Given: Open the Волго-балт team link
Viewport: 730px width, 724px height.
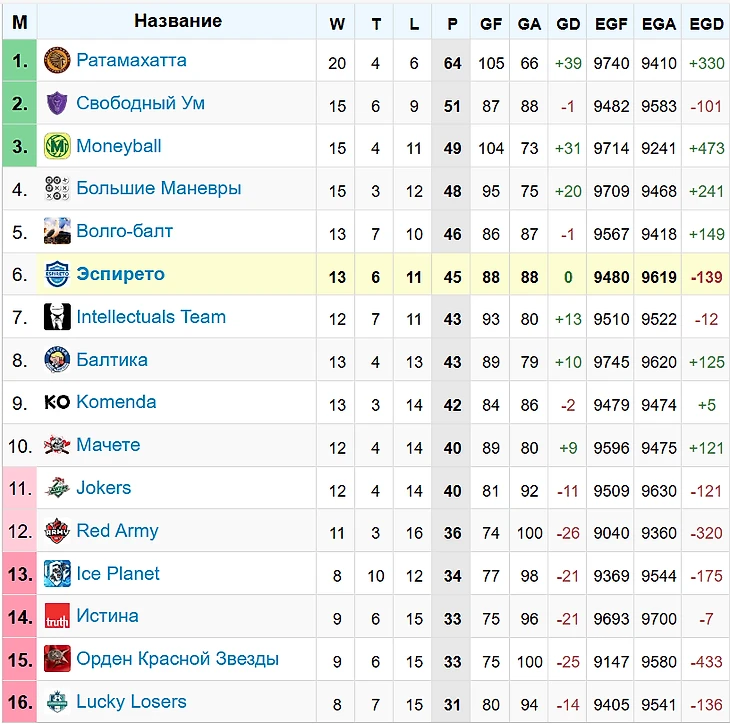Looking at the screenshot, I should pos(124,232).
